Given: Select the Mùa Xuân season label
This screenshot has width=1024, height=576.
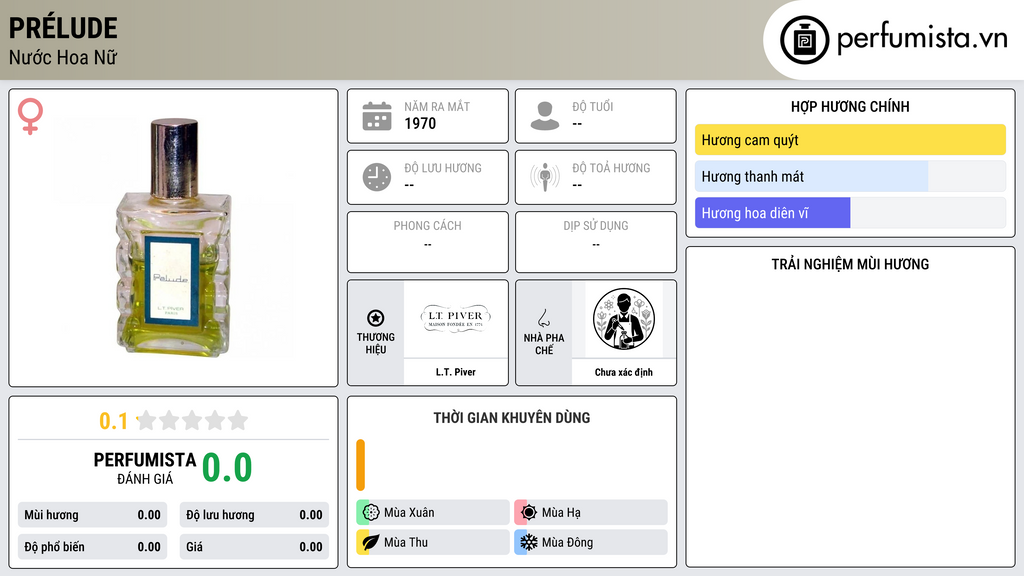Looking at the screenshot, I should (x=409, y=513).
